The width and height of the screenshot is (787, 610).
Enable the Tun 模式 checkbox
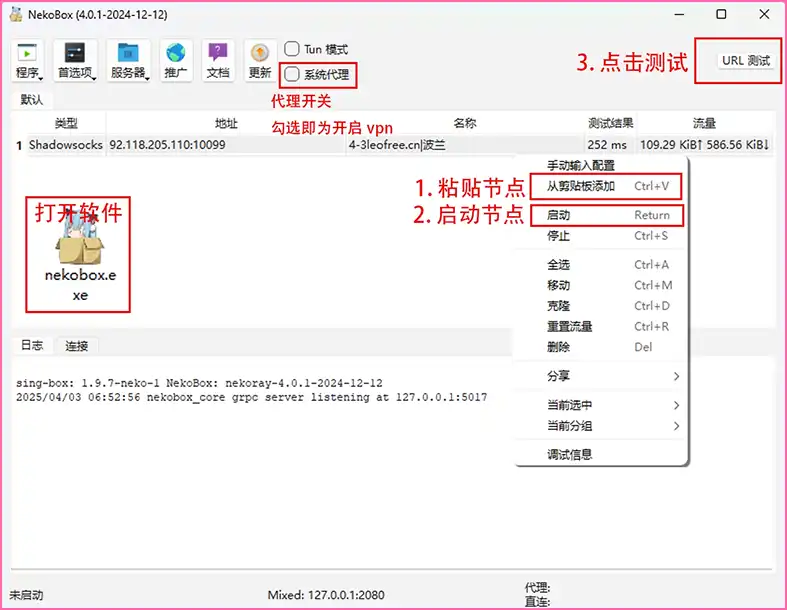292,49
